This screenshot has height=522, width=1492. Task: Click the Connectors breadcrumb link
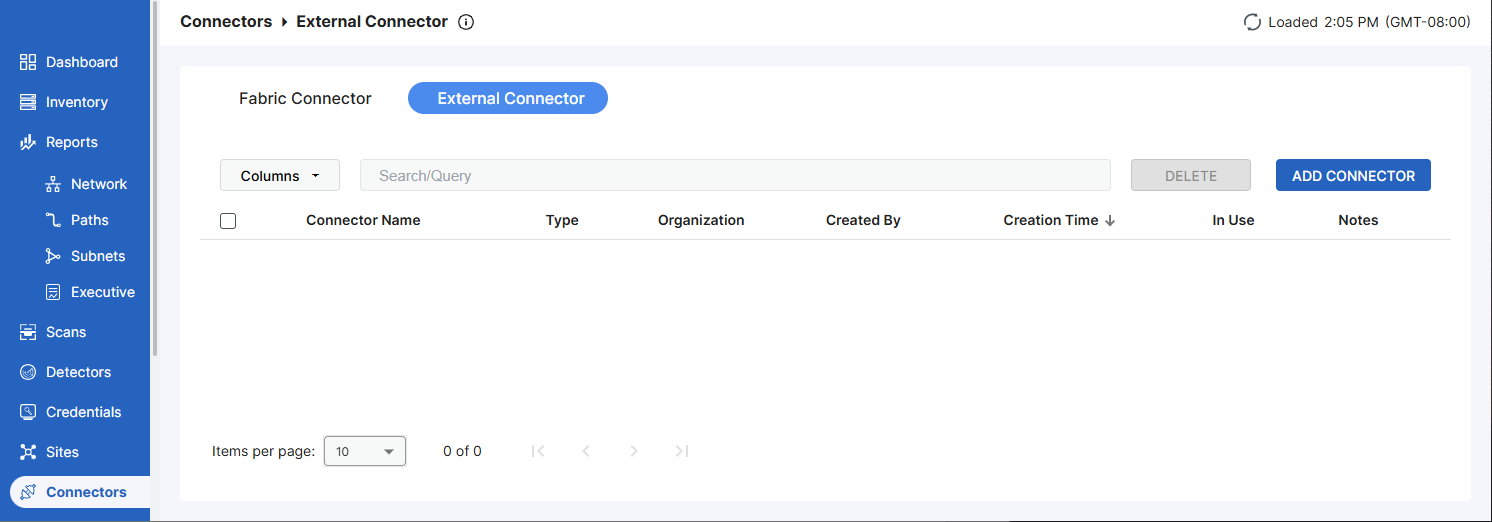[x=226, y=22]
